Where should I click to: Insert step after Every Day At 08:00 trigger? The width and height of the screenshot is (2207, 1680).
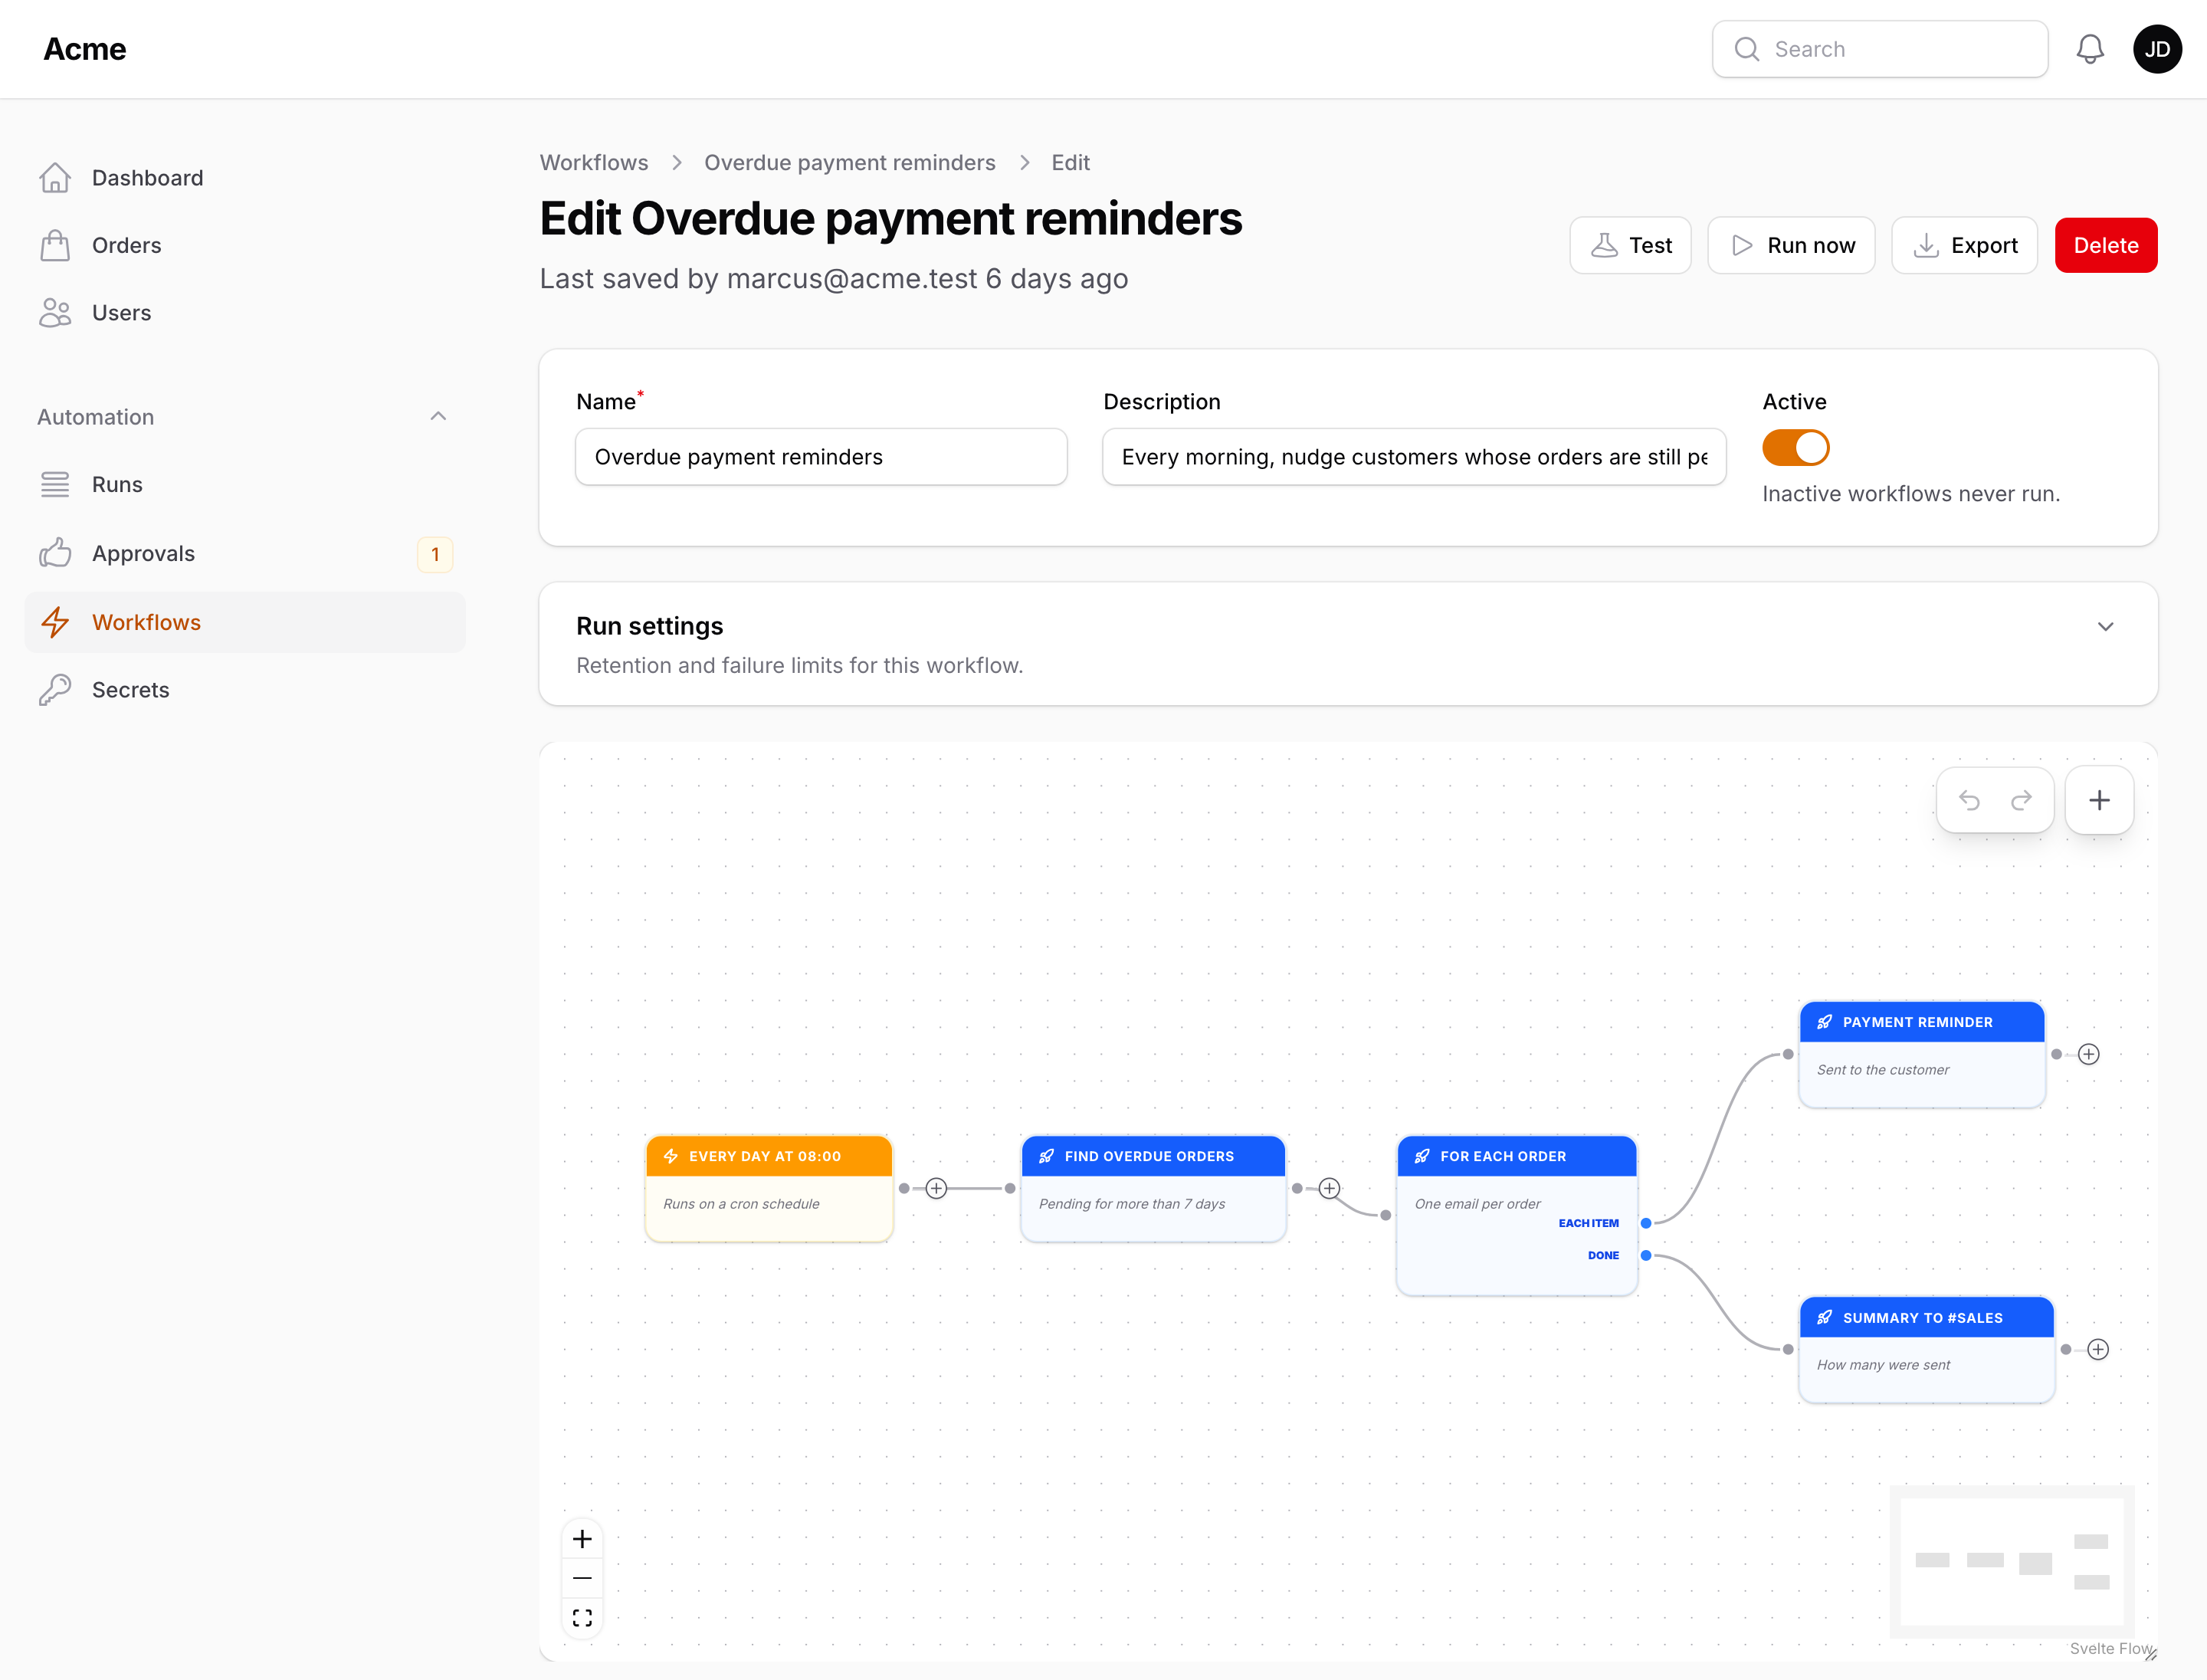(x=936, y=1188)
